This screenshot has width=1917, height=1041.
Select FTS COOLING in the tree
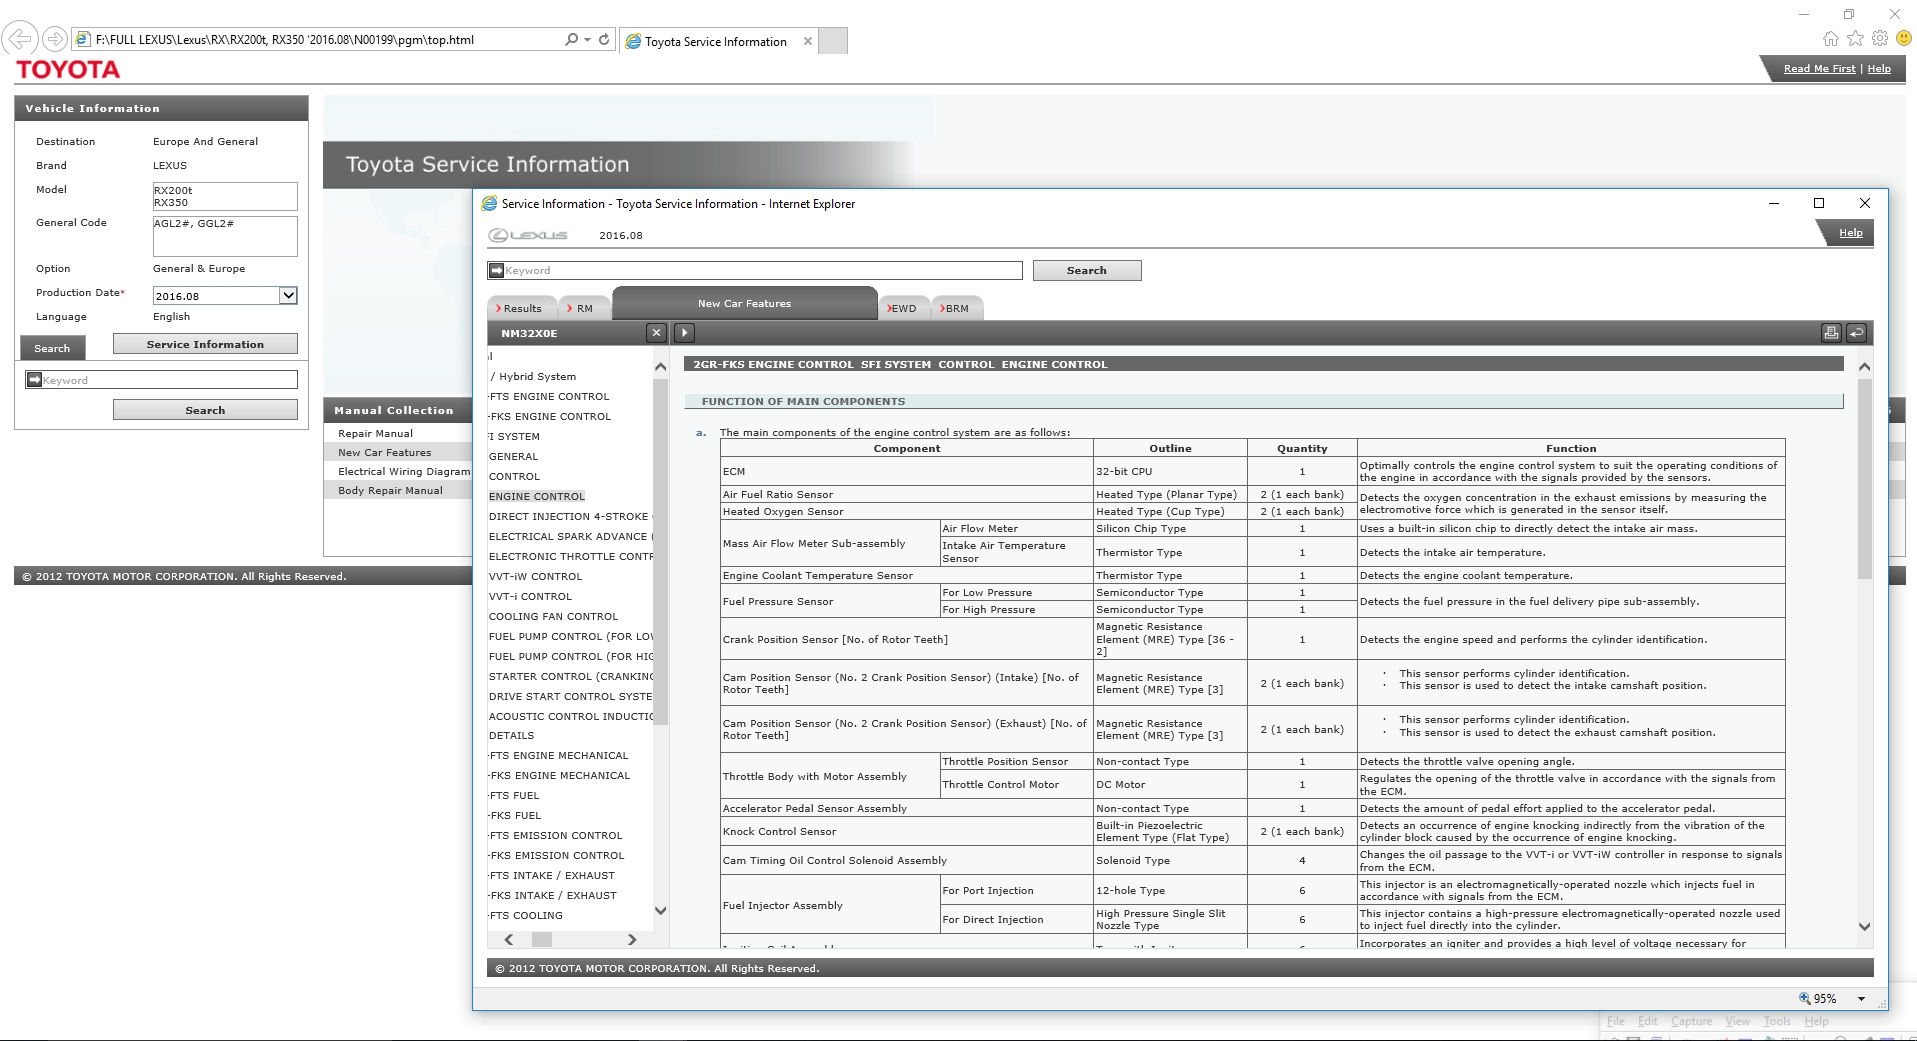(526, 915)
